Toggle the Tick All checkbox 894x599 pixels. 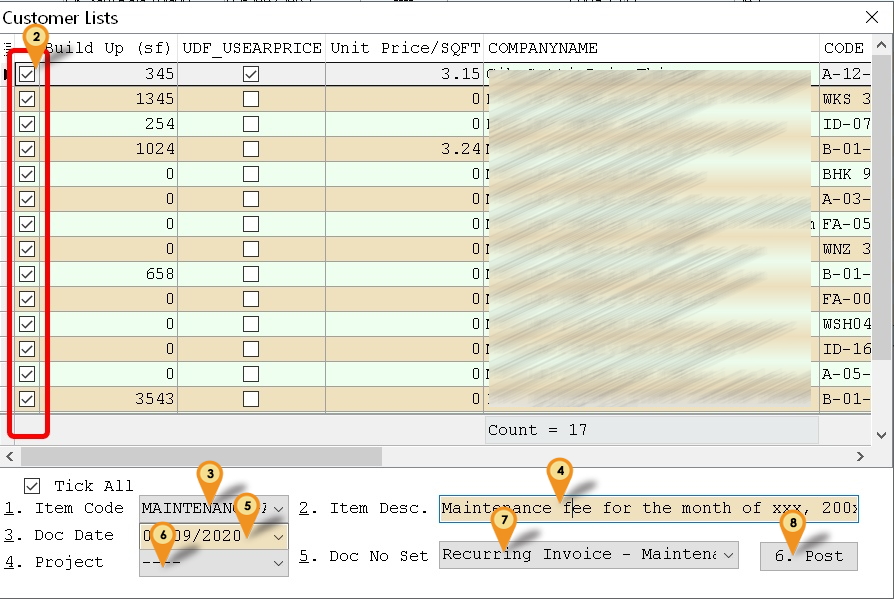[x=33, y=486]
